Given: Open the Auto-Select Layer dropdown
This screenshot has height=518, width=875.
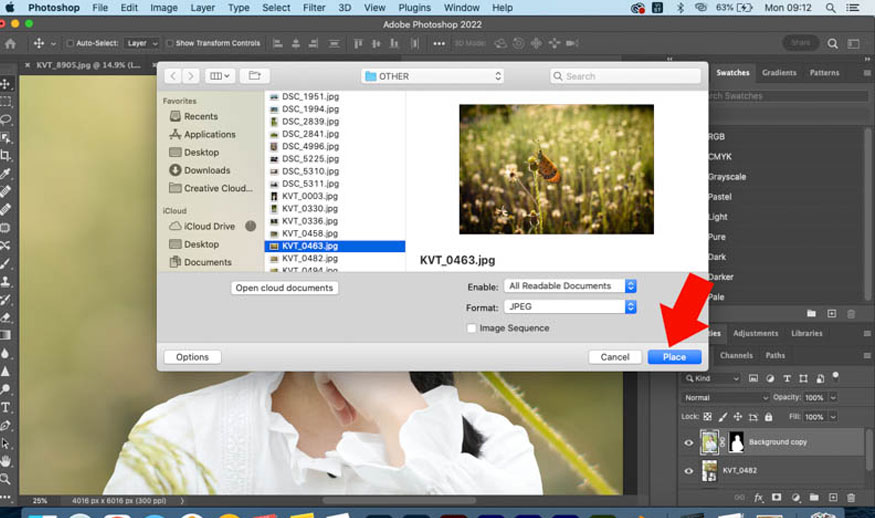Looking at the screenshot, I should point(142,43).
